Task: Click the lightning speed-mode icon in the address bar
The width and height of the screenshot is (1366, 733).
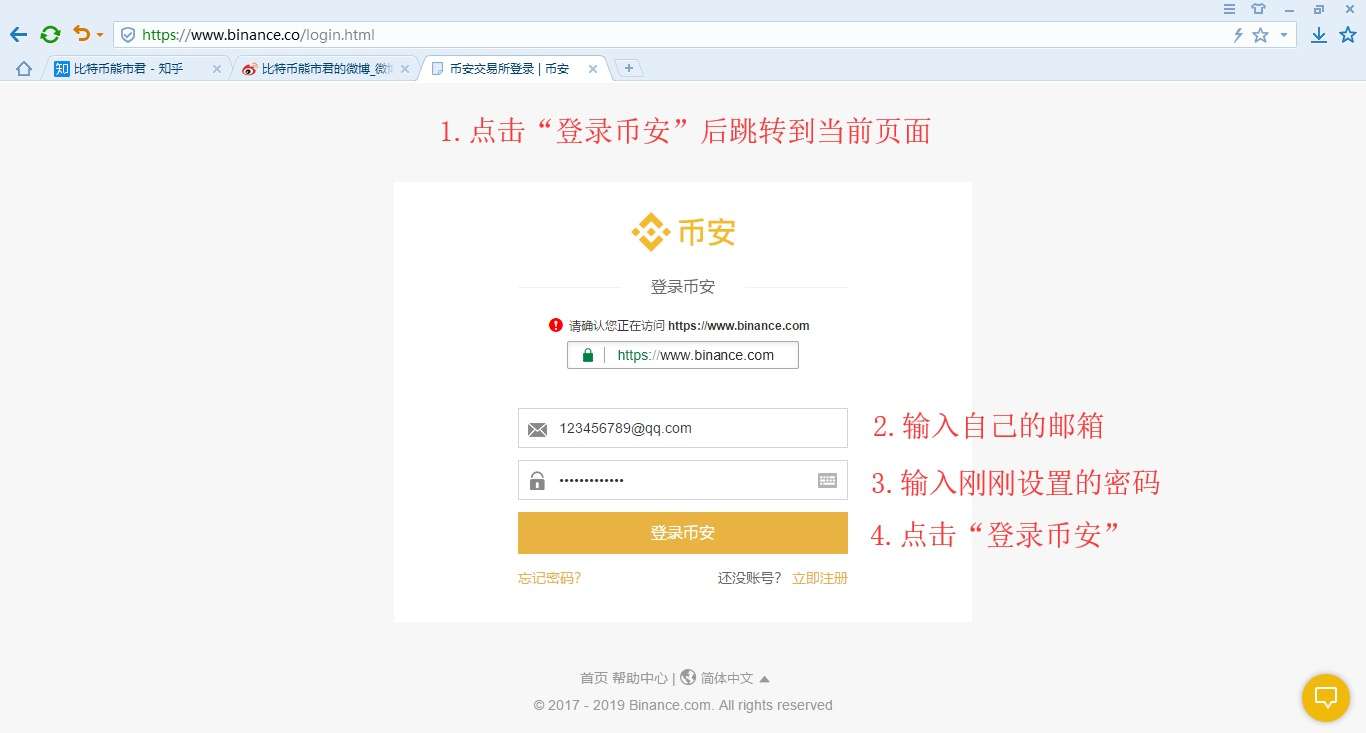Action: tap(1238, 35)
